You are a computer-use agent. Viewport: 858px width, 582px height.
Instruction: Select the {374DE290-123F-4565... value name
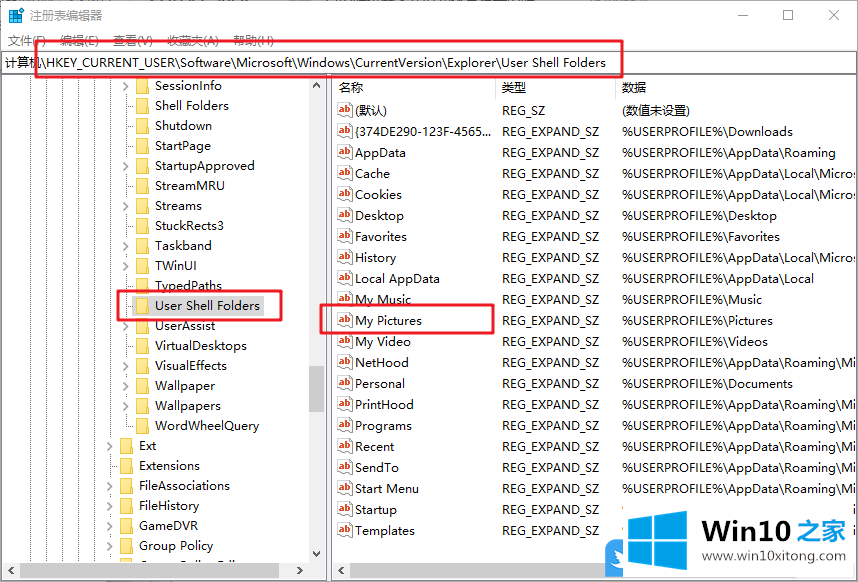423,131
